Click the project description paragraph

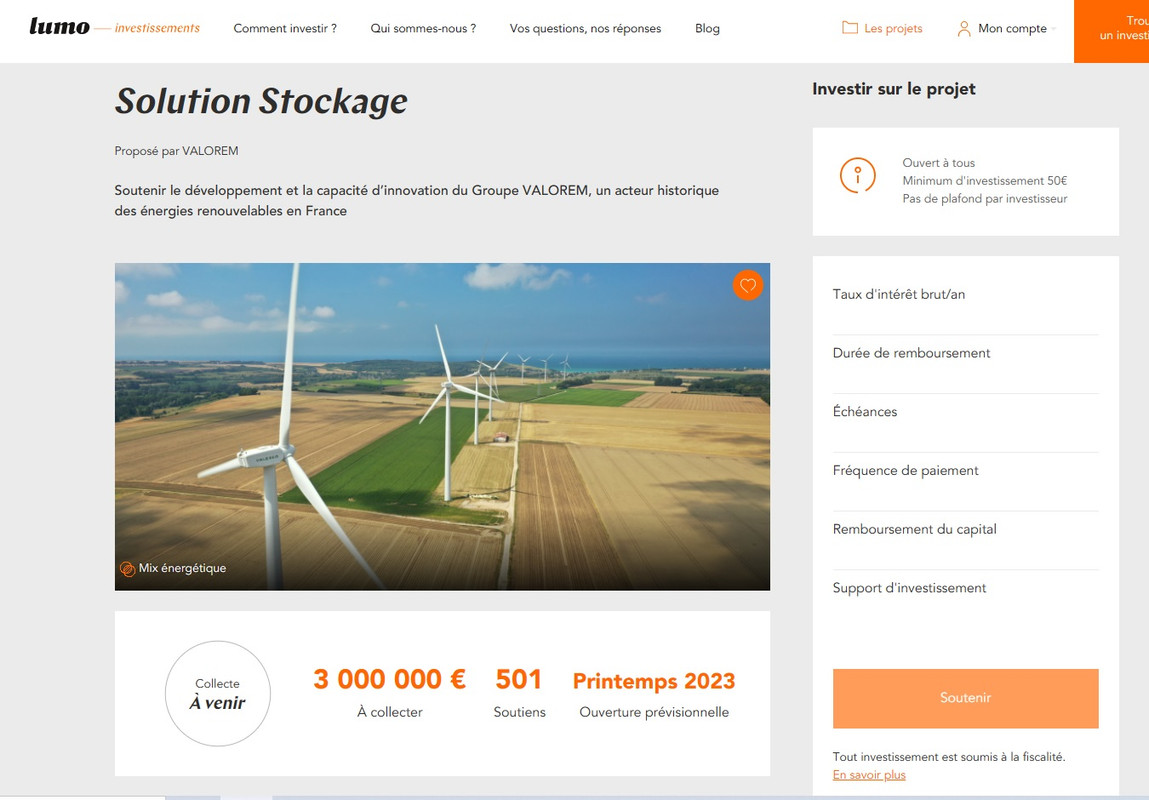pos(416,200)
